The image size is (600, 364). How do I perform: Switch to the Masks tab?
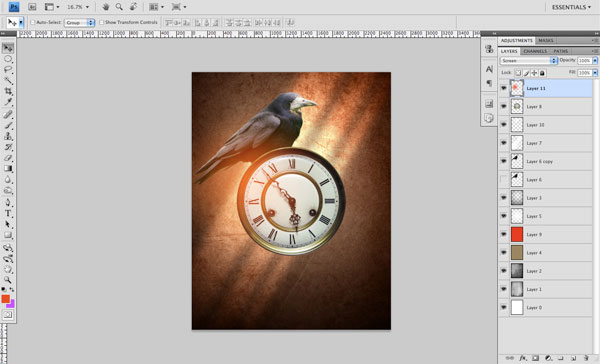[x=546, y=40]
